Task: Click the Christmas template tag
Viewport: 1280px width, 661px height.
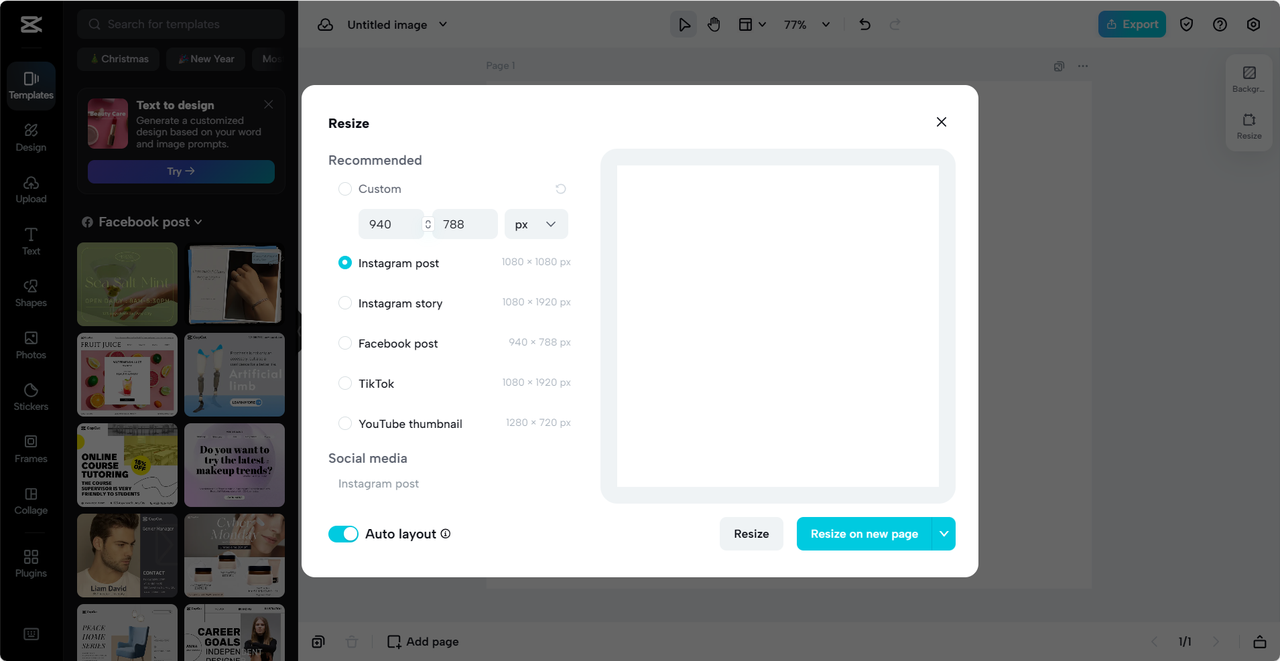Action: coord(119,59)
